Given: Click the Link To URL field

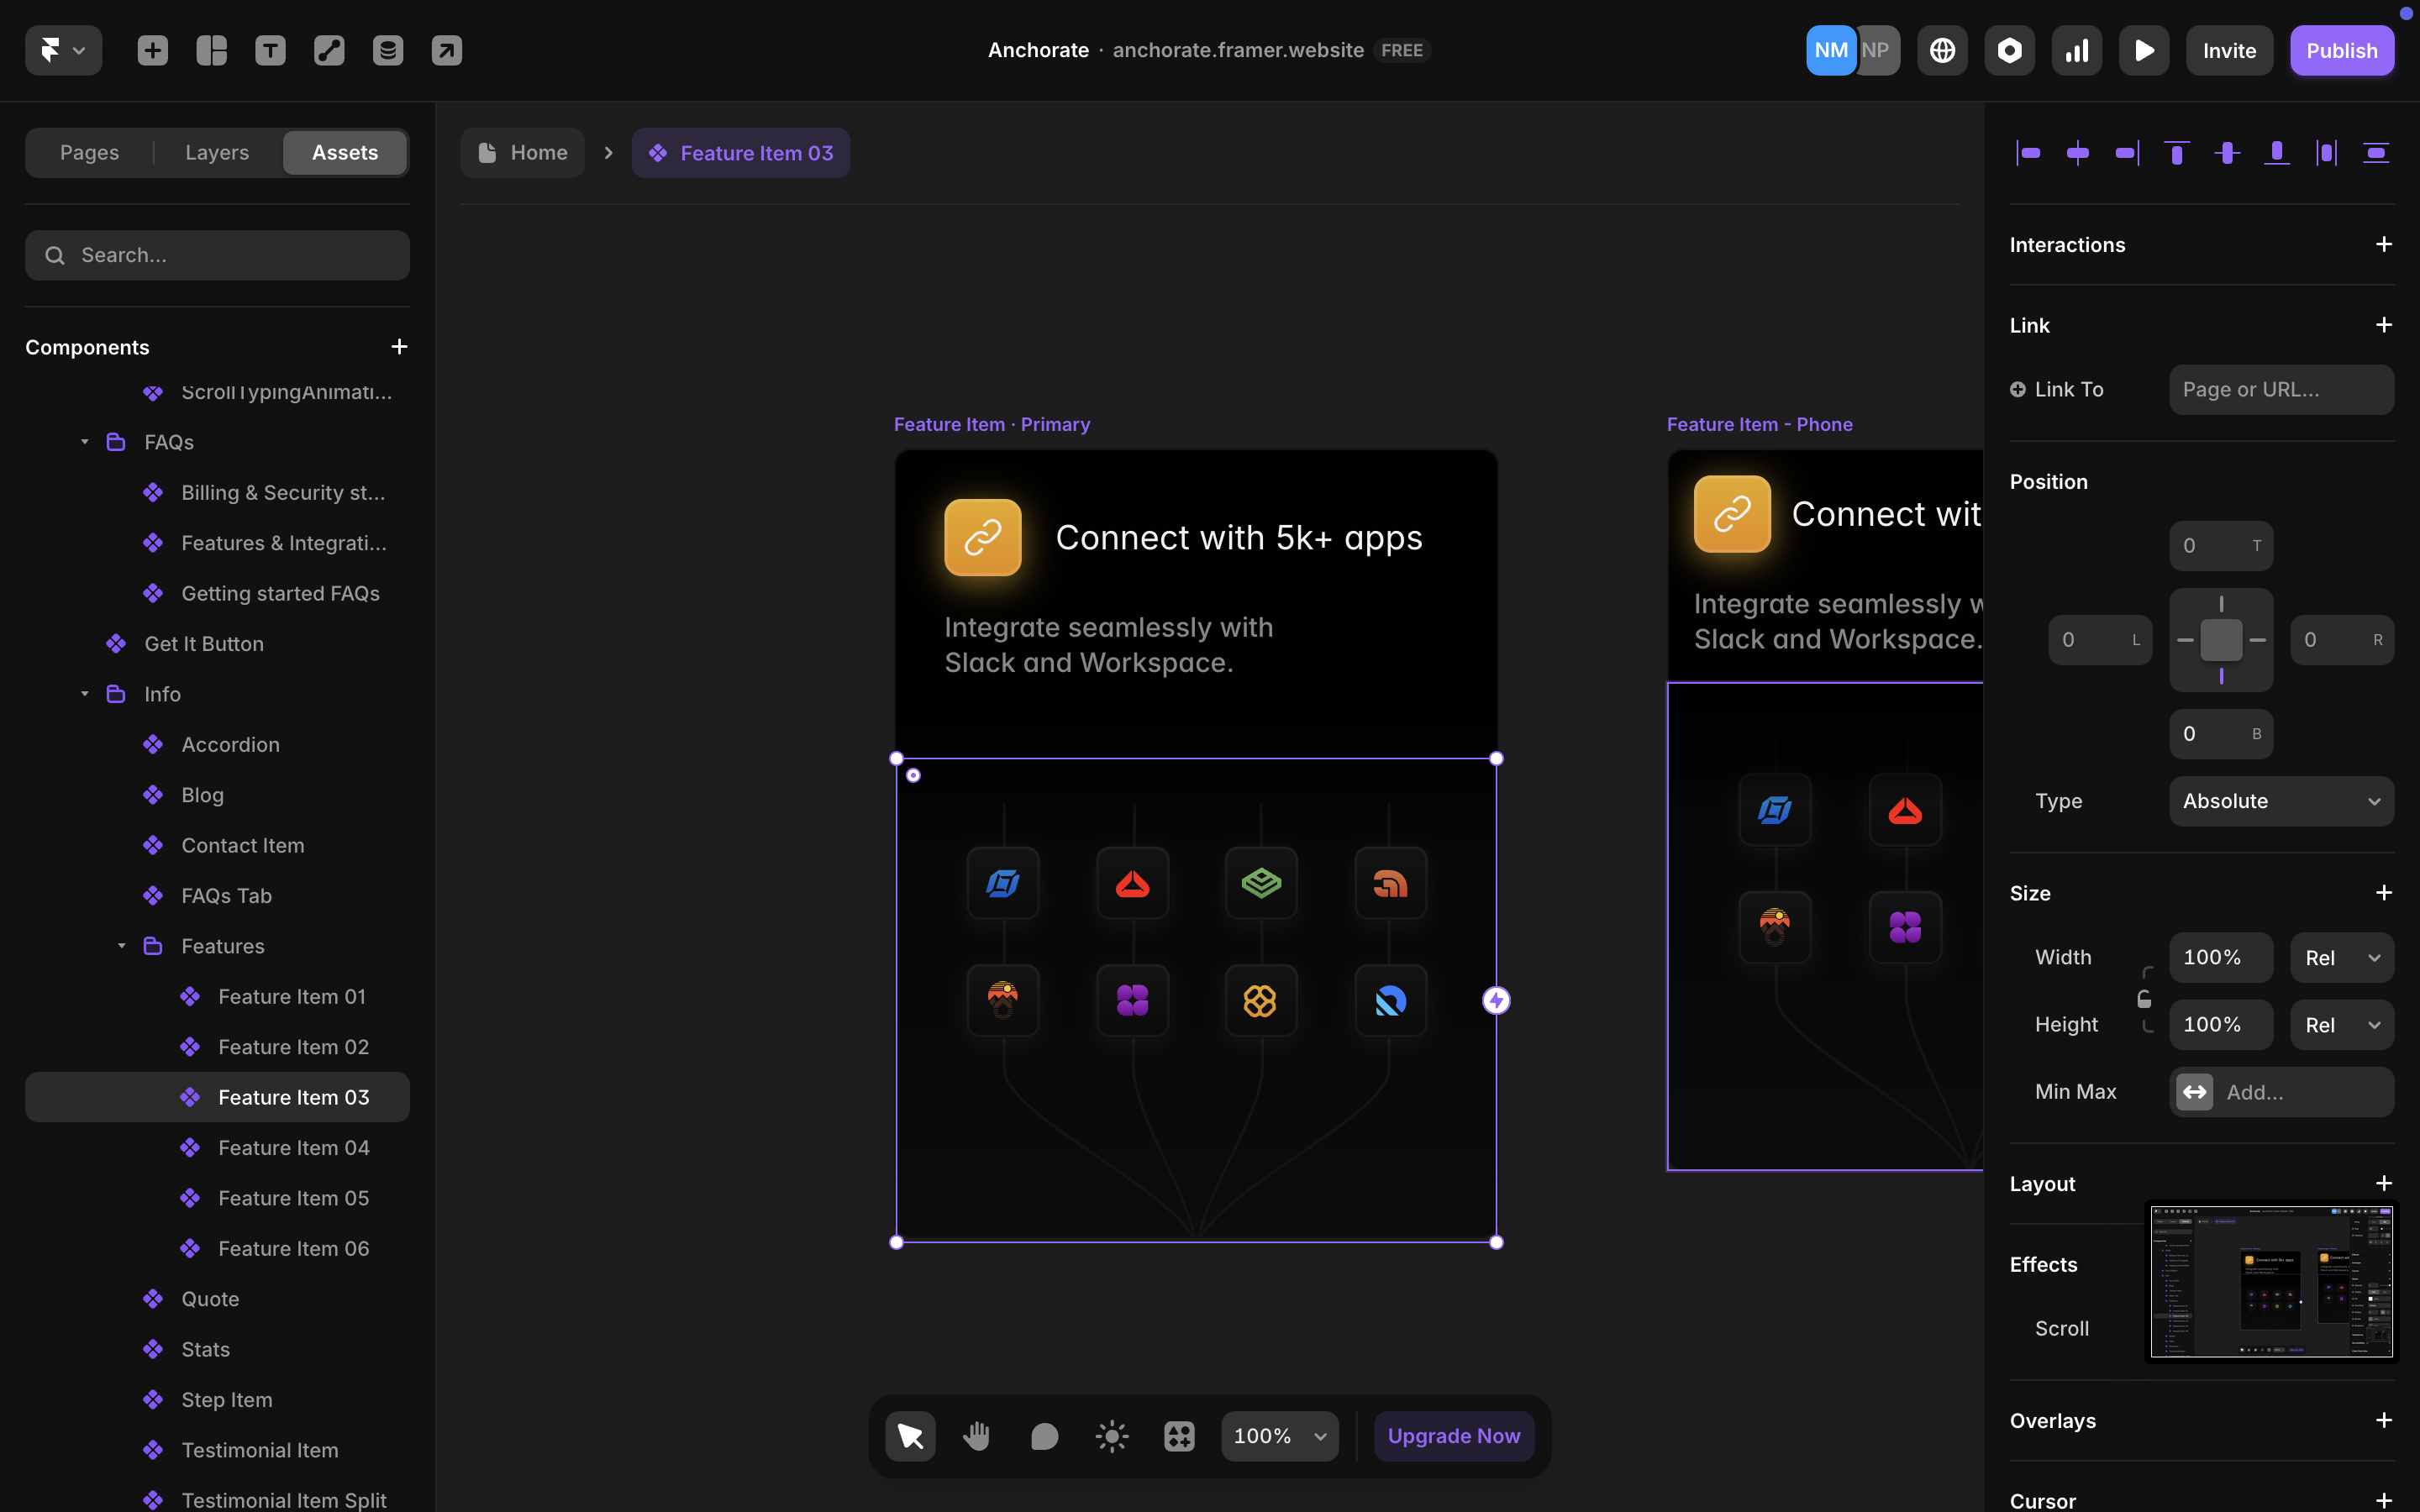Looking at the screenshot, I should (2281, 390).
